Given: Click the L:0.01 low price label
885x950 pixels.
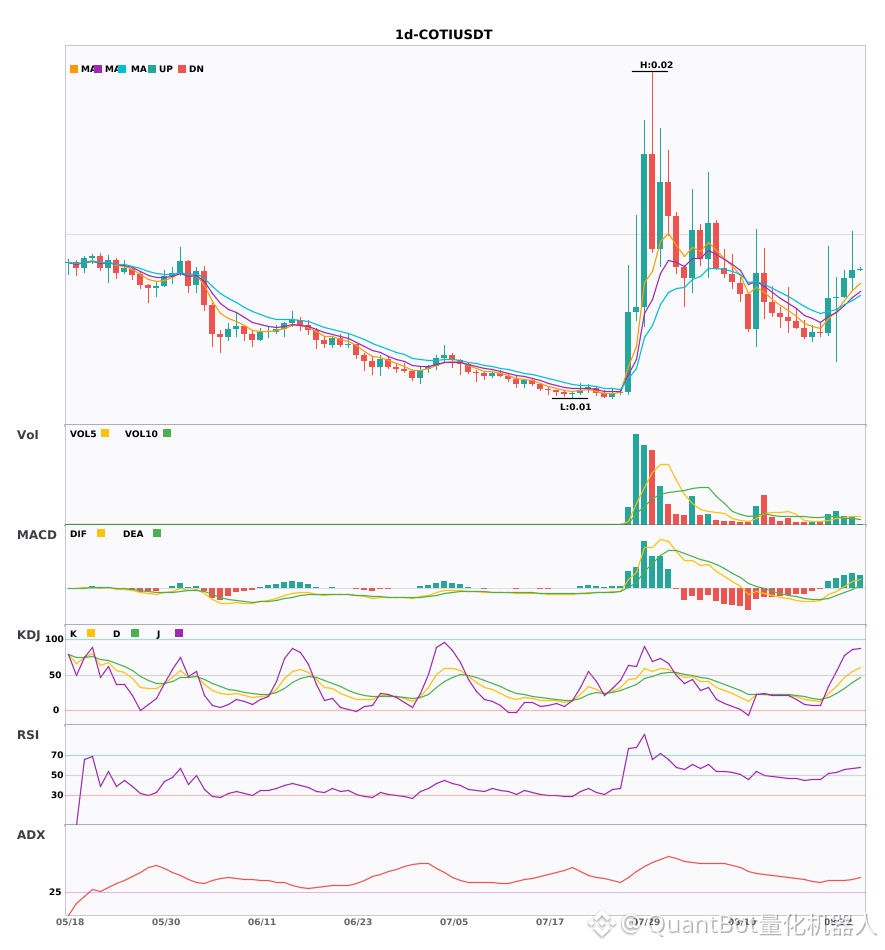Looking at the screenshot, I should pos(575,407).
